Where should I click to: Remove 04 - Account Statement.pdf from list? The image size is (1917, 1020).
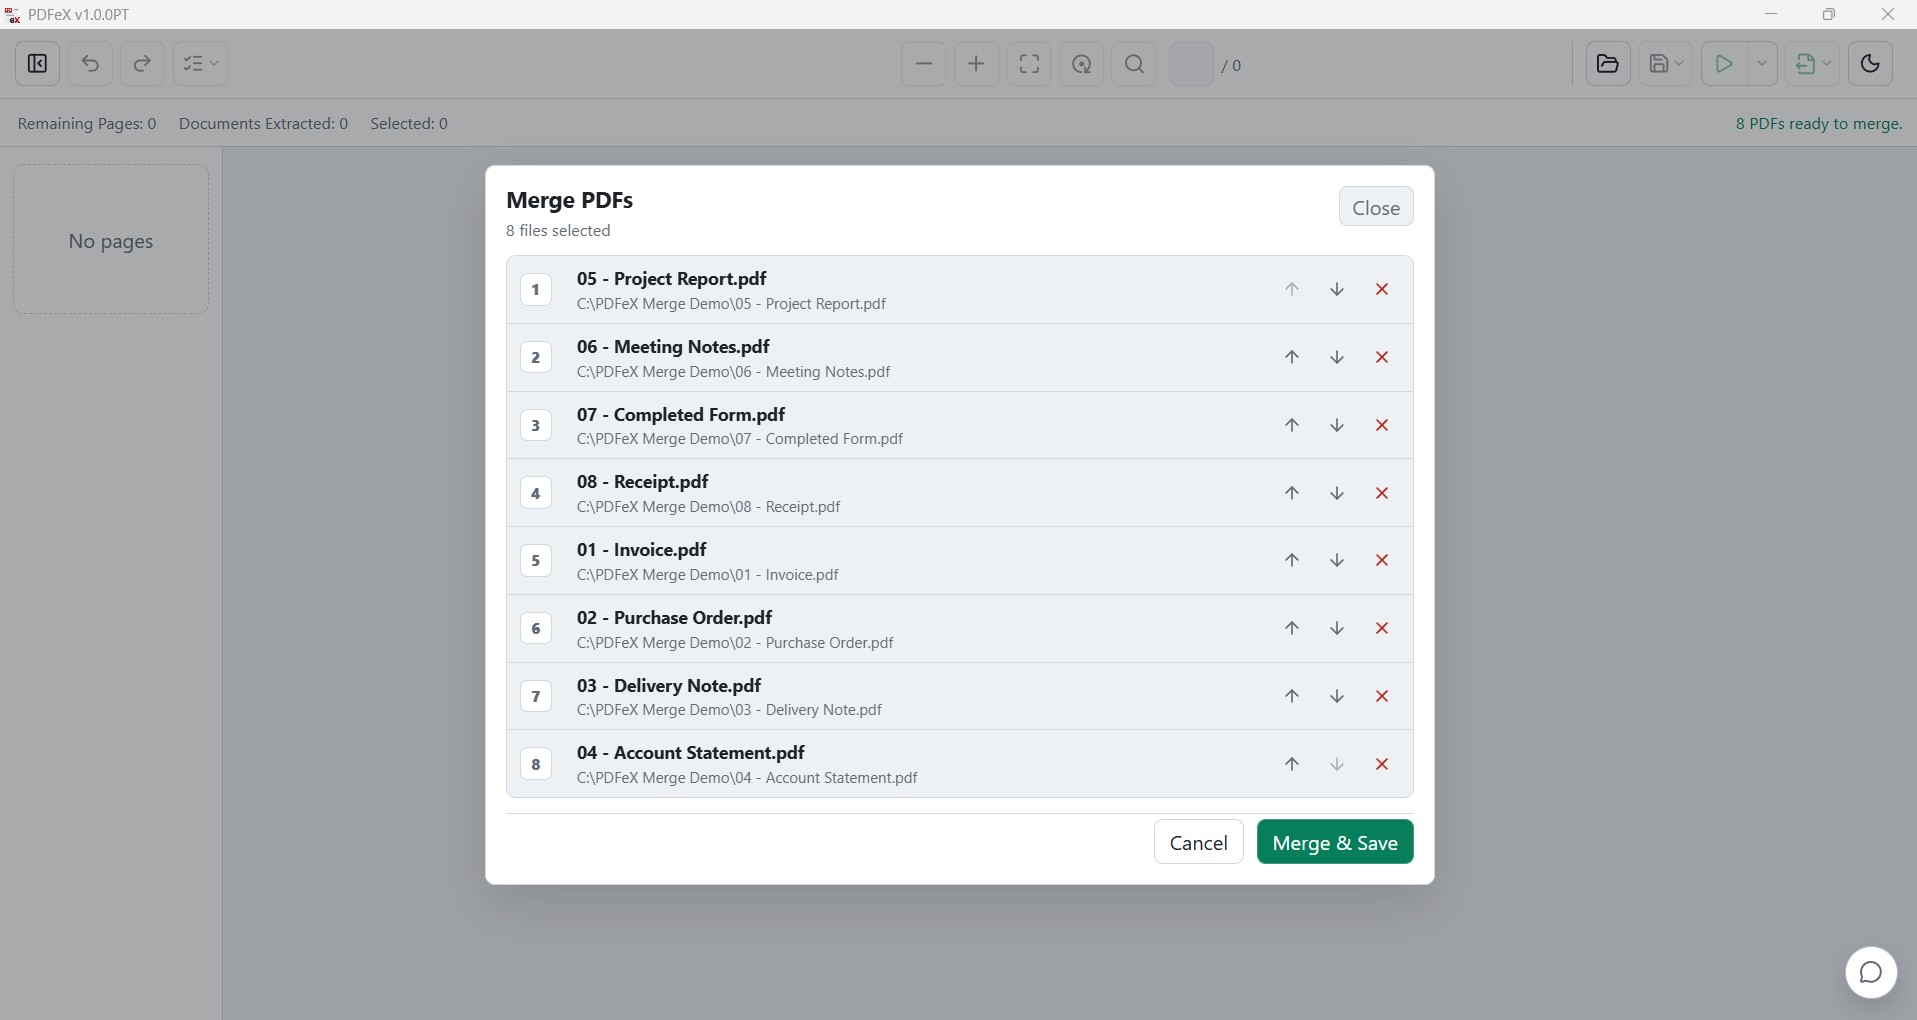point(1382,764)
